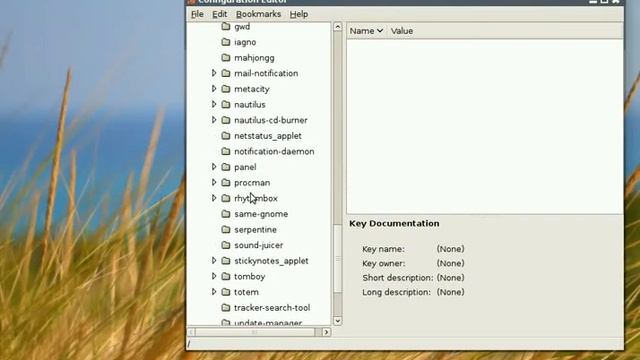Click the sound-juicer folder icon

pyautogui.click(x=226, y=245)
